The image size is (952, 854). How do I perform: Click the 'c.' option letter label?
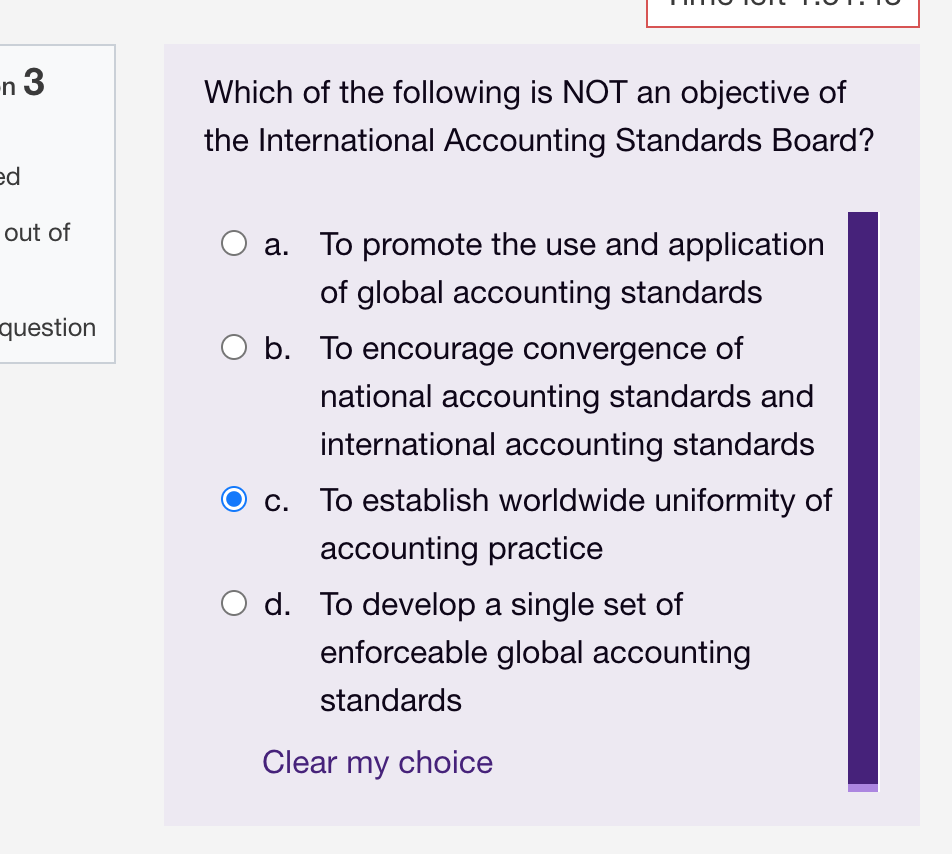pyautogui.click(x=277, y=500)
